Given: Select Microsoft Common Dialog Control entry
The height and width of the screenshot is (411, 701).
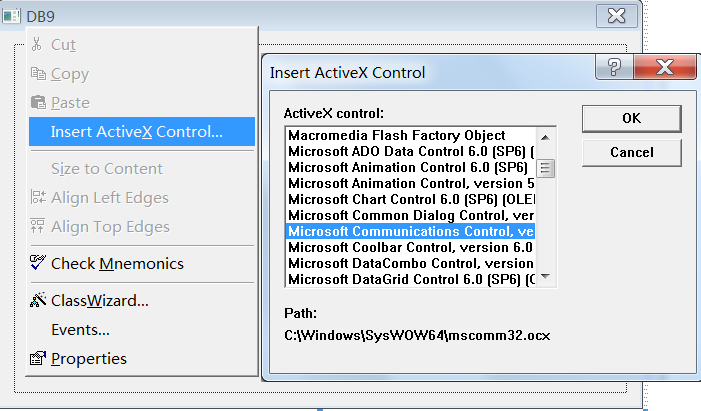Looking at the screenshot, I should pos(410,216).
